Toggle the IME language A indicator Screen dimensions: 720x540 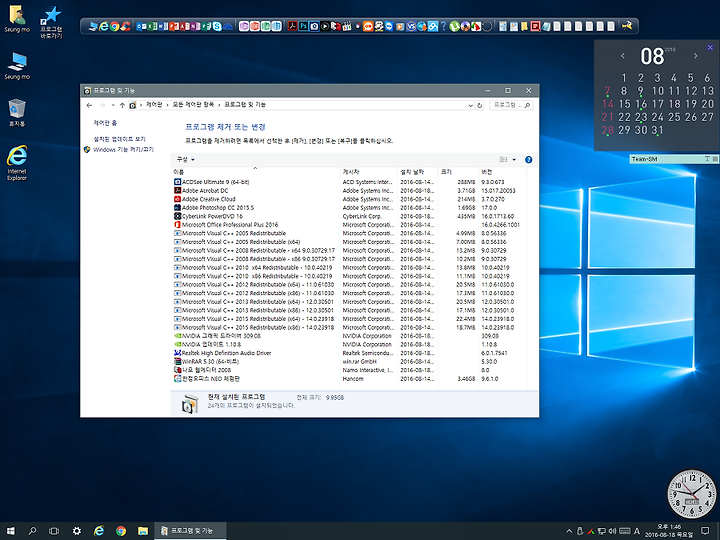pyautogui.click(x=637, y=531)
